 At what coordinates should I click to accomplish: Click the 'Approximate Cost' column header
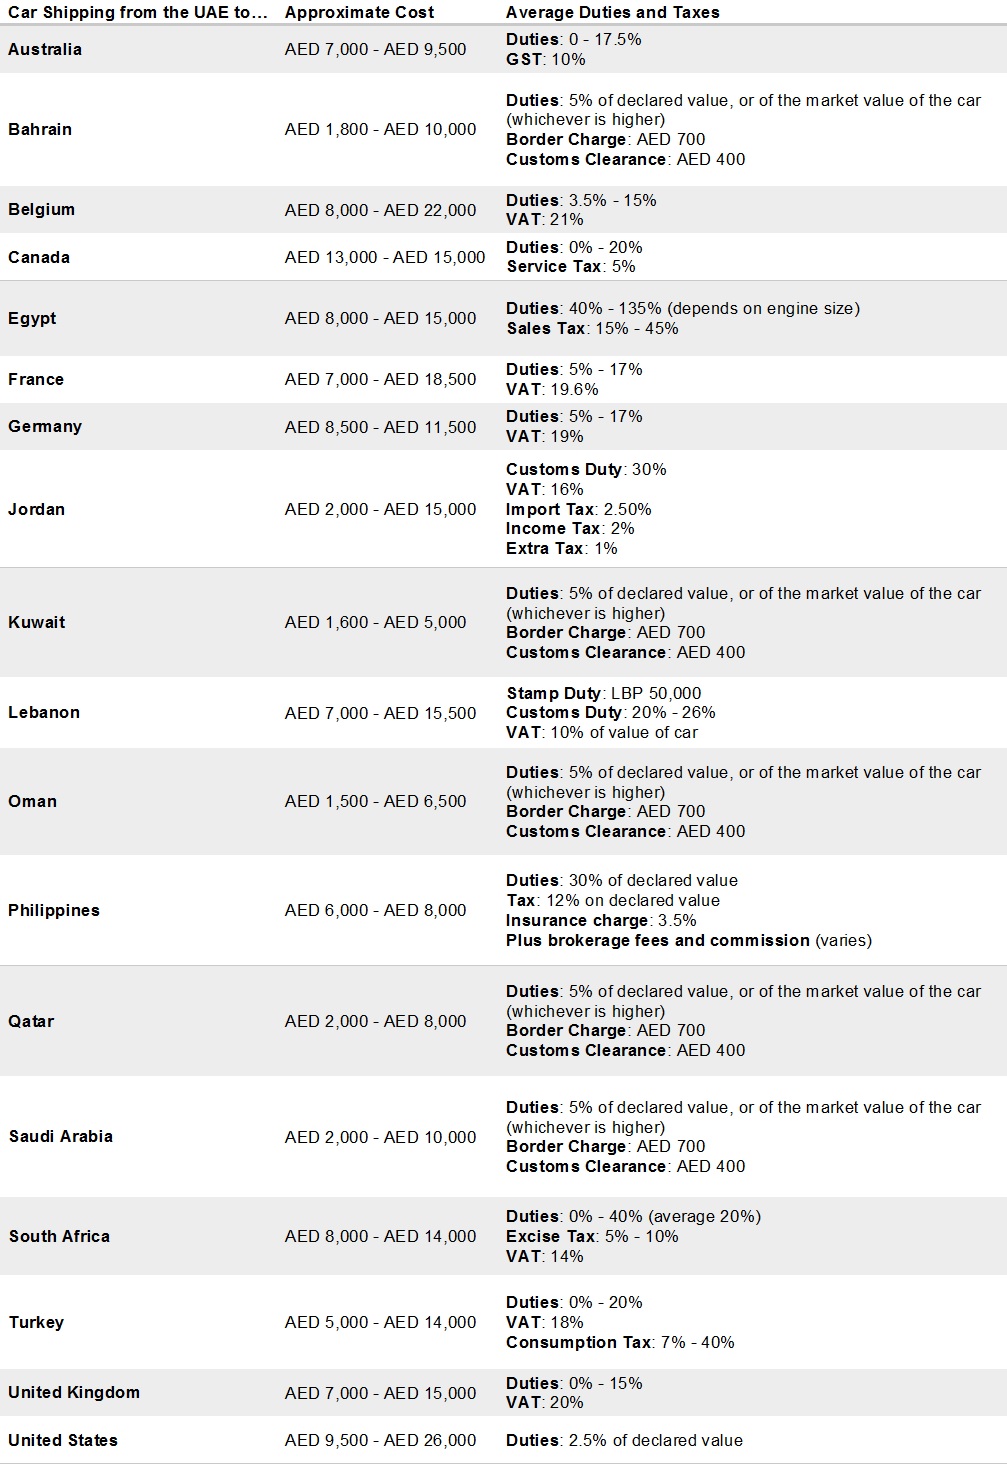tap(359, 12)
